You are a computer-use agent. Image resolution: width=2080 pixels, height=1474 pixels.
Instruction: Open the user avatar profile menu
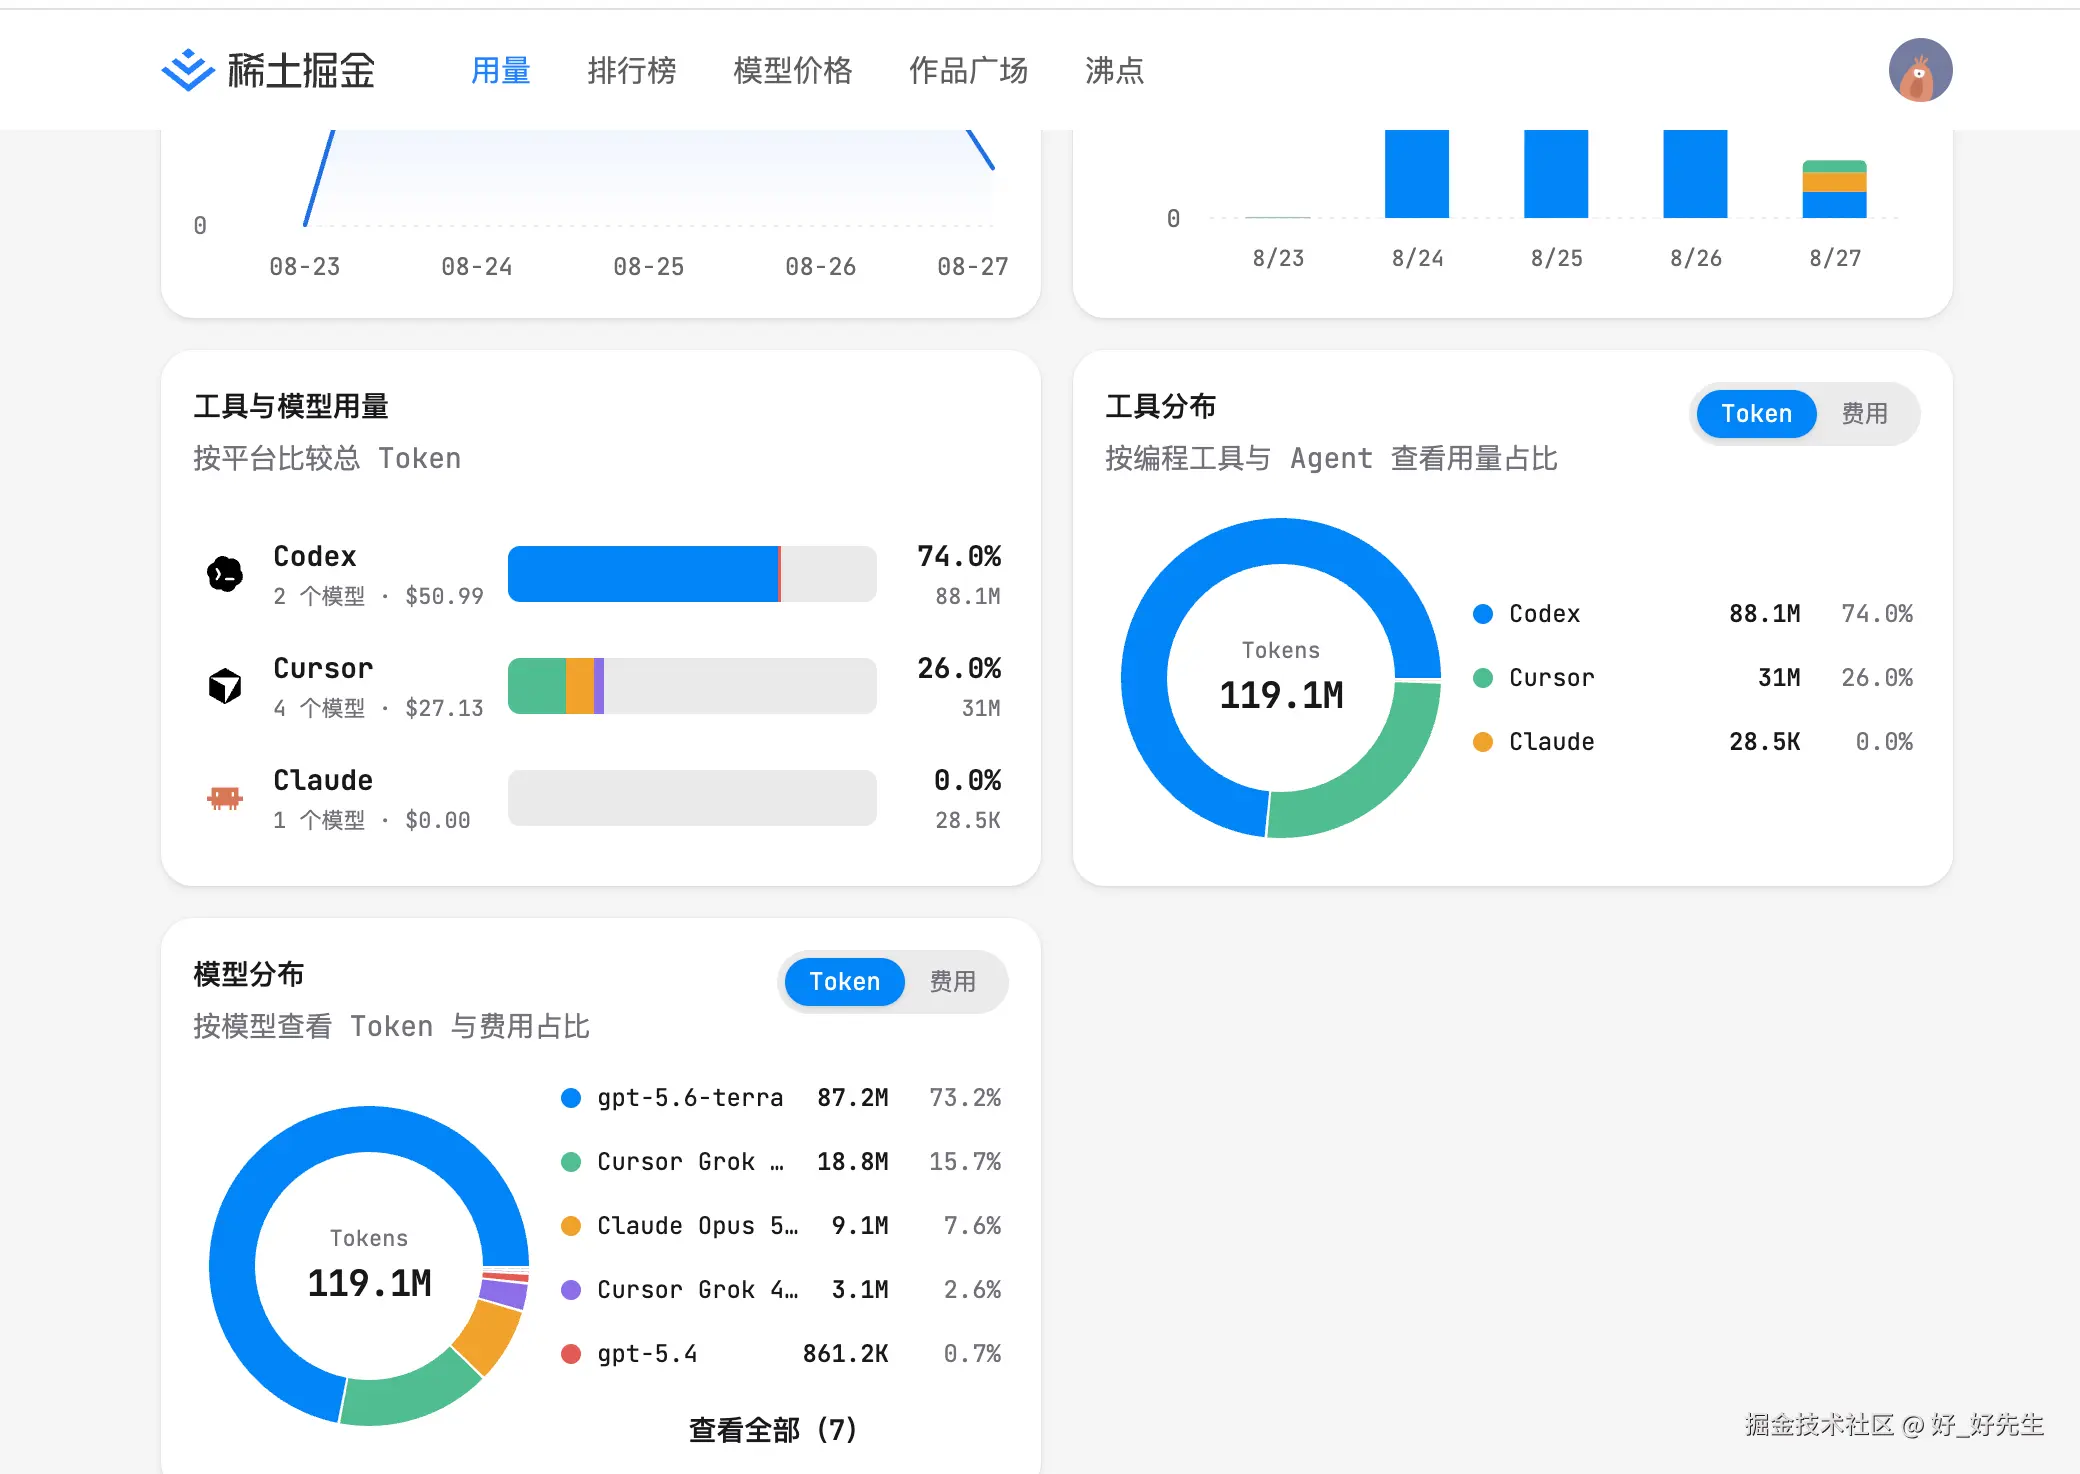click(x=1920, y=70)
